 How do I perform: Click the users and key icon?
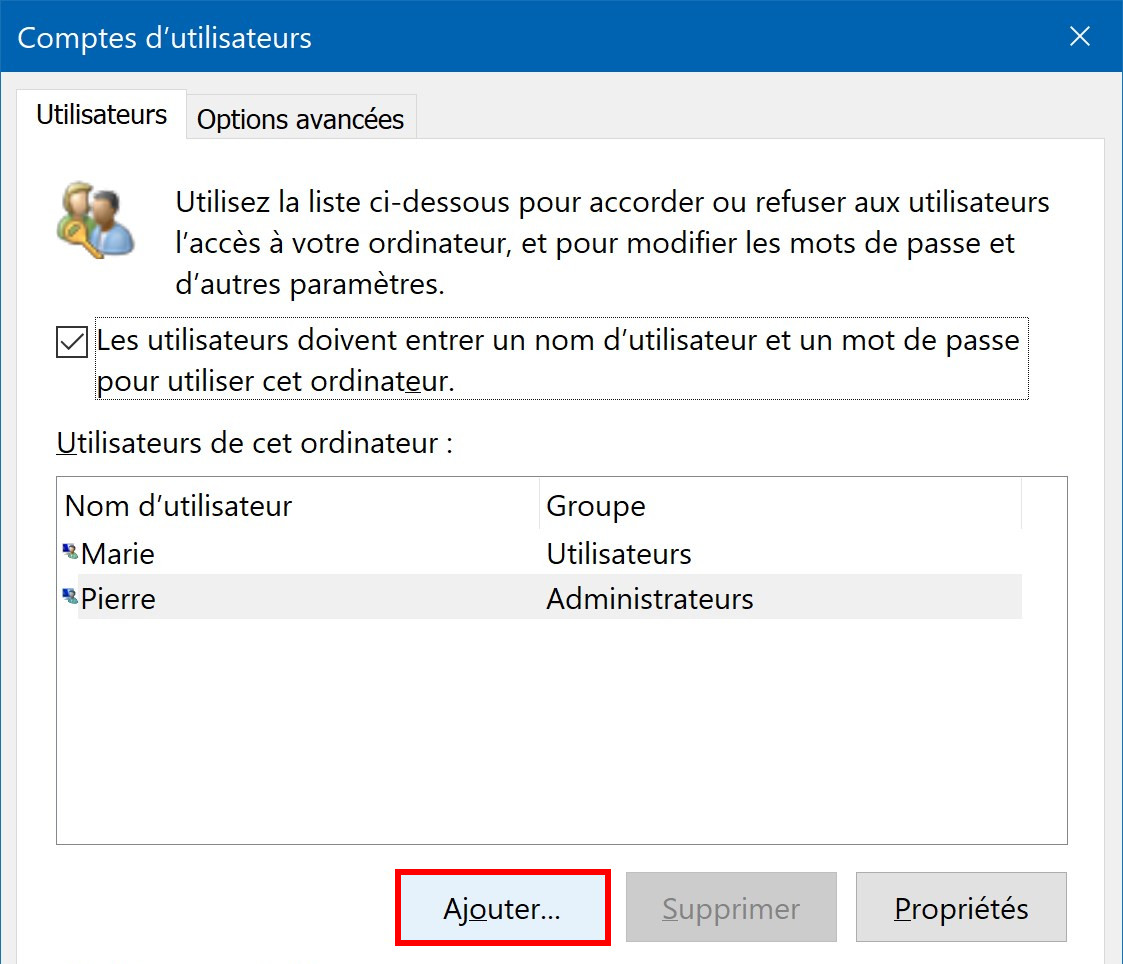(96, 220)
